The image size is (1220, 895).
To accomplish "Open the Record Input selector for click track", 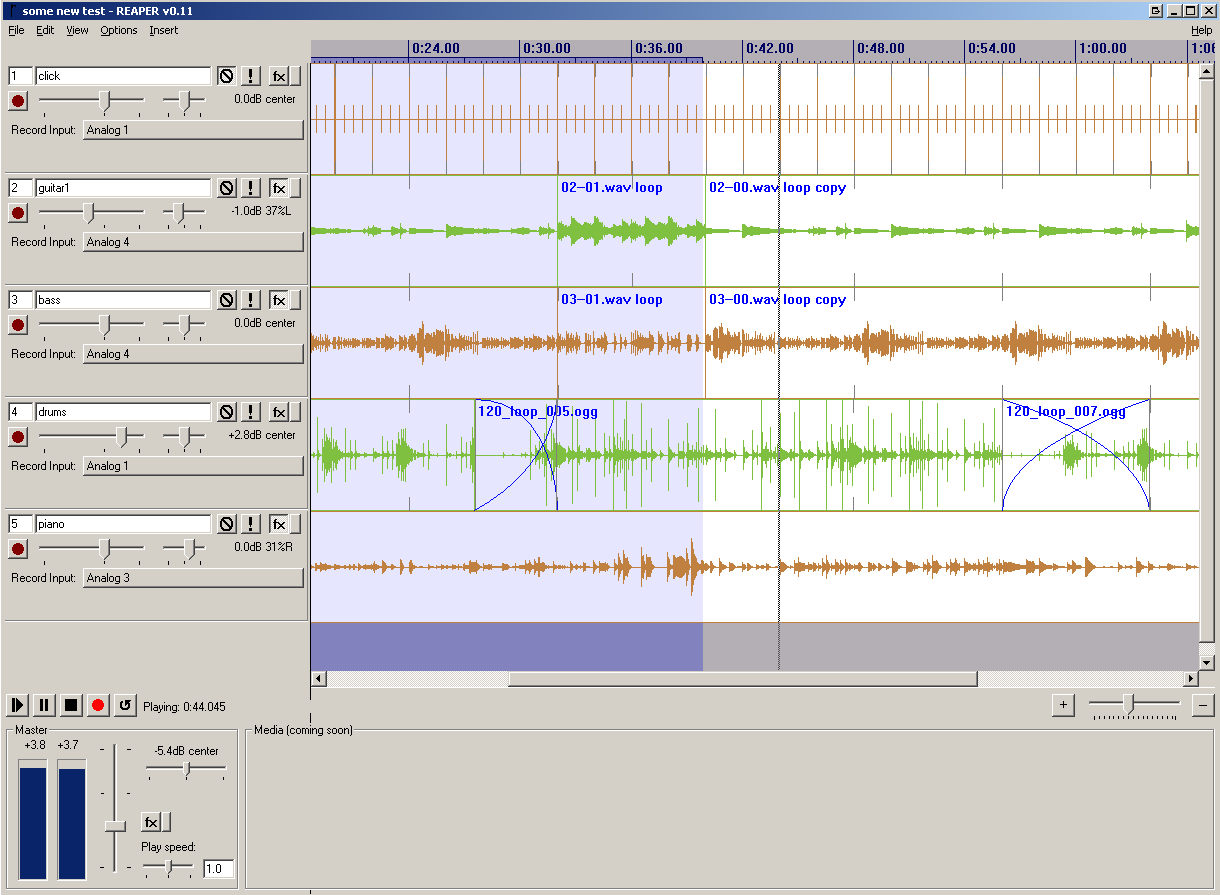I will click(193, 130).
